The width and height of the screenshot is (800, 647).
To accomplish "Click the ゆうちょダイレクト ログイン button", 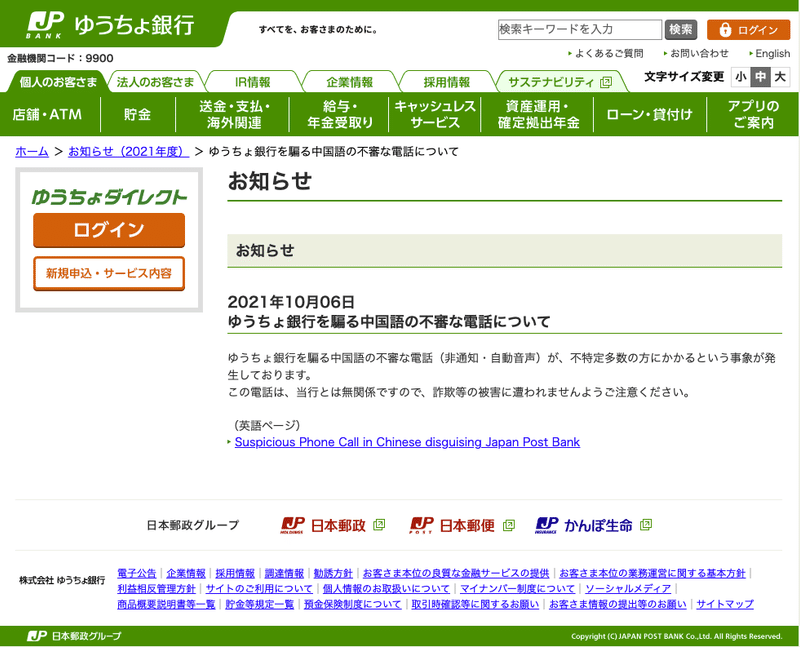I will pos(109,230).
